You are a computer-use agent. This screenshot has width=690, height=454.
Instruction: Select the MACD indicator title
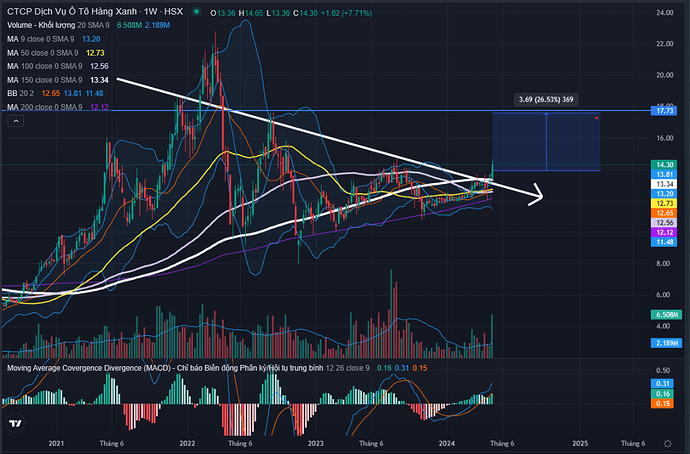point(165,368)
